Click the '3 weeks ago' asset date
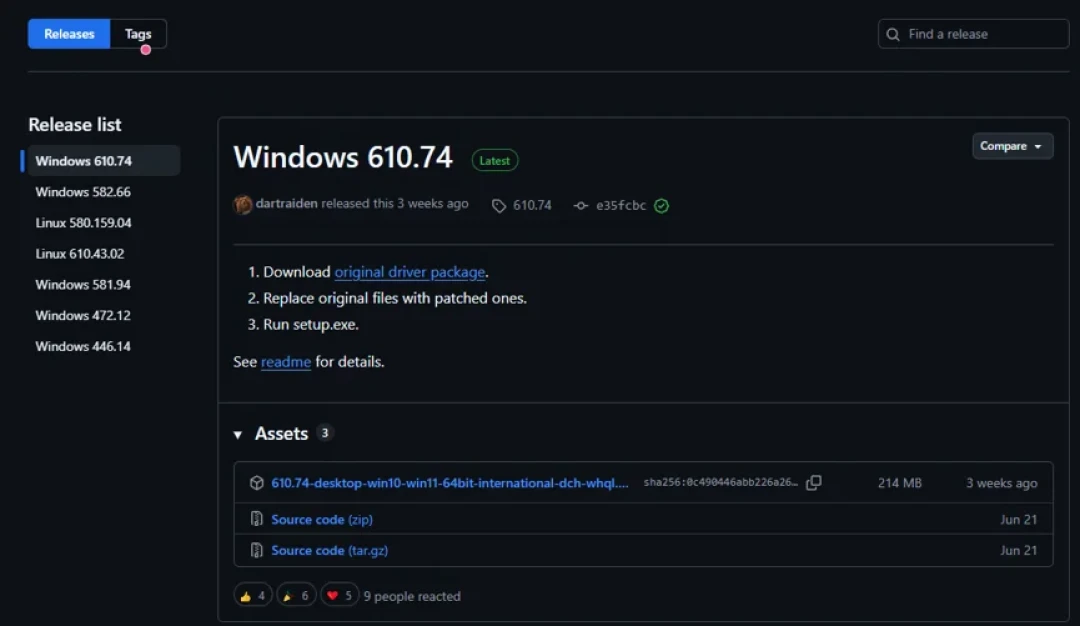 pos(1001,483)
